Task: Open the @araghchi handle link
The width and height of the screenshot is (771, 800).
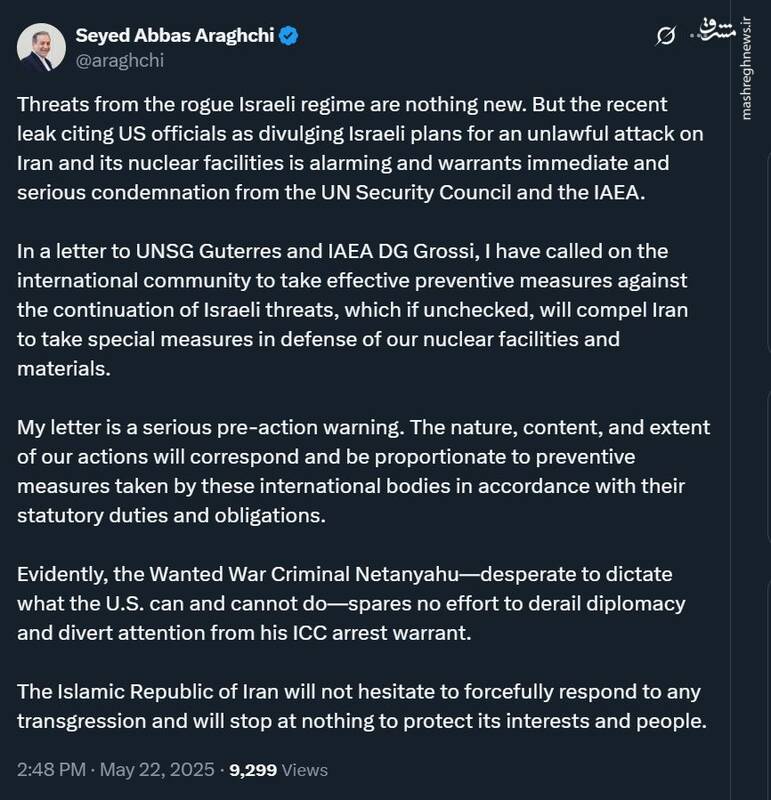Action: point(119,60)
